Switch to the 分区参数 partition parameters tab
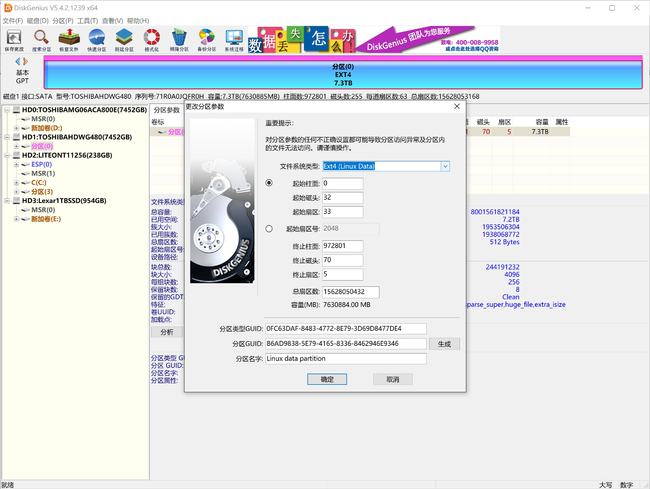650x489 pixels. [167, 110]
